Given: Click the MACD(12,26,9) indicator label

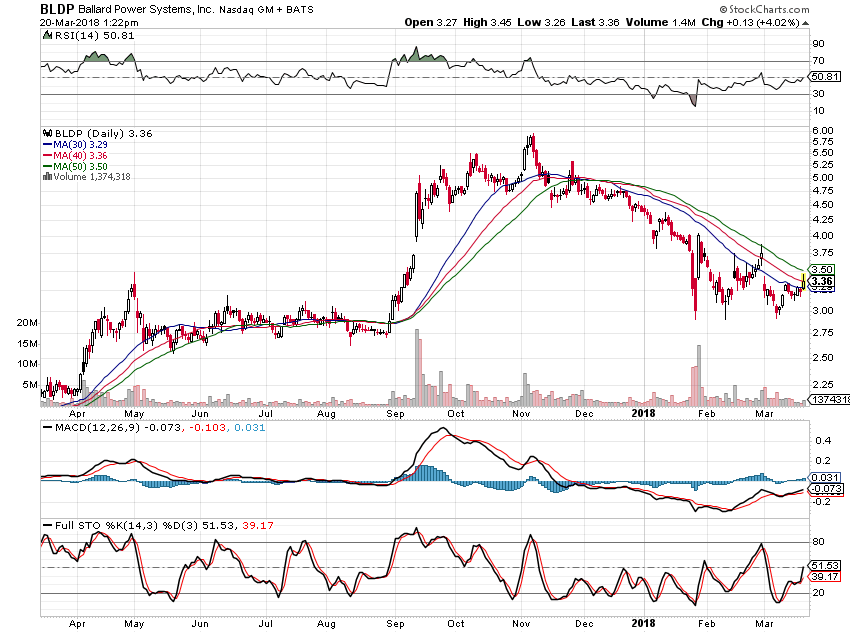Looking at the screenshot, I should point(97,428).
